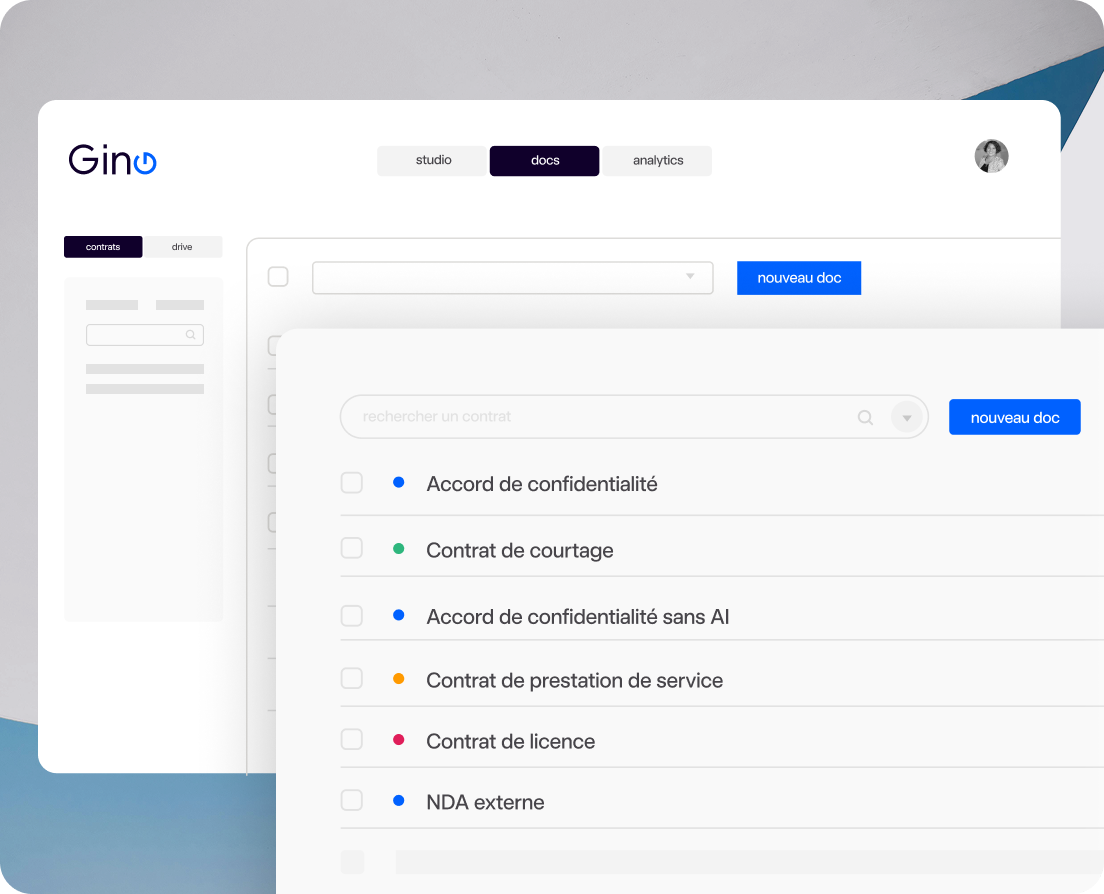The width and height of the screenshot is (1104, 894).
Task: Click the blue dot beside Accord de confidentialité
Action: (399, 482)
